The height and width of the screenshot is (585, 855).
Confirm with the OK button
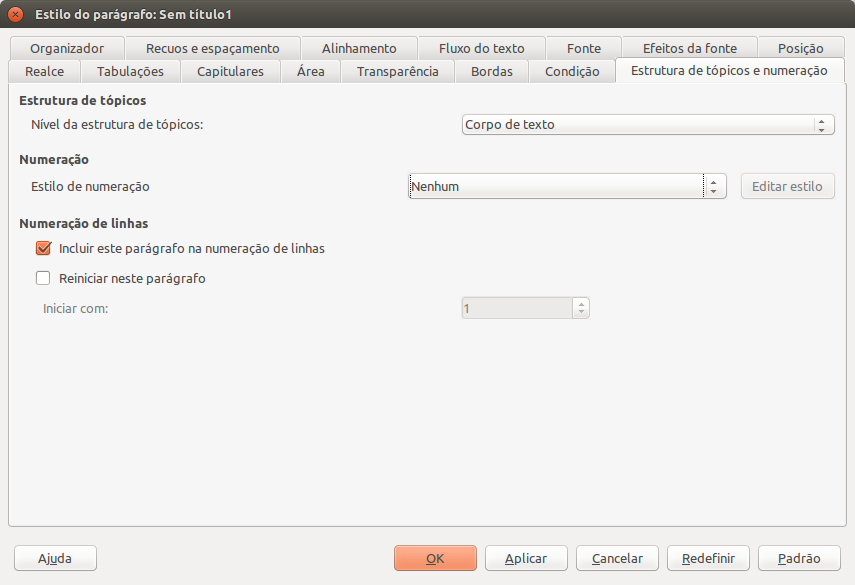click(435, 558)
